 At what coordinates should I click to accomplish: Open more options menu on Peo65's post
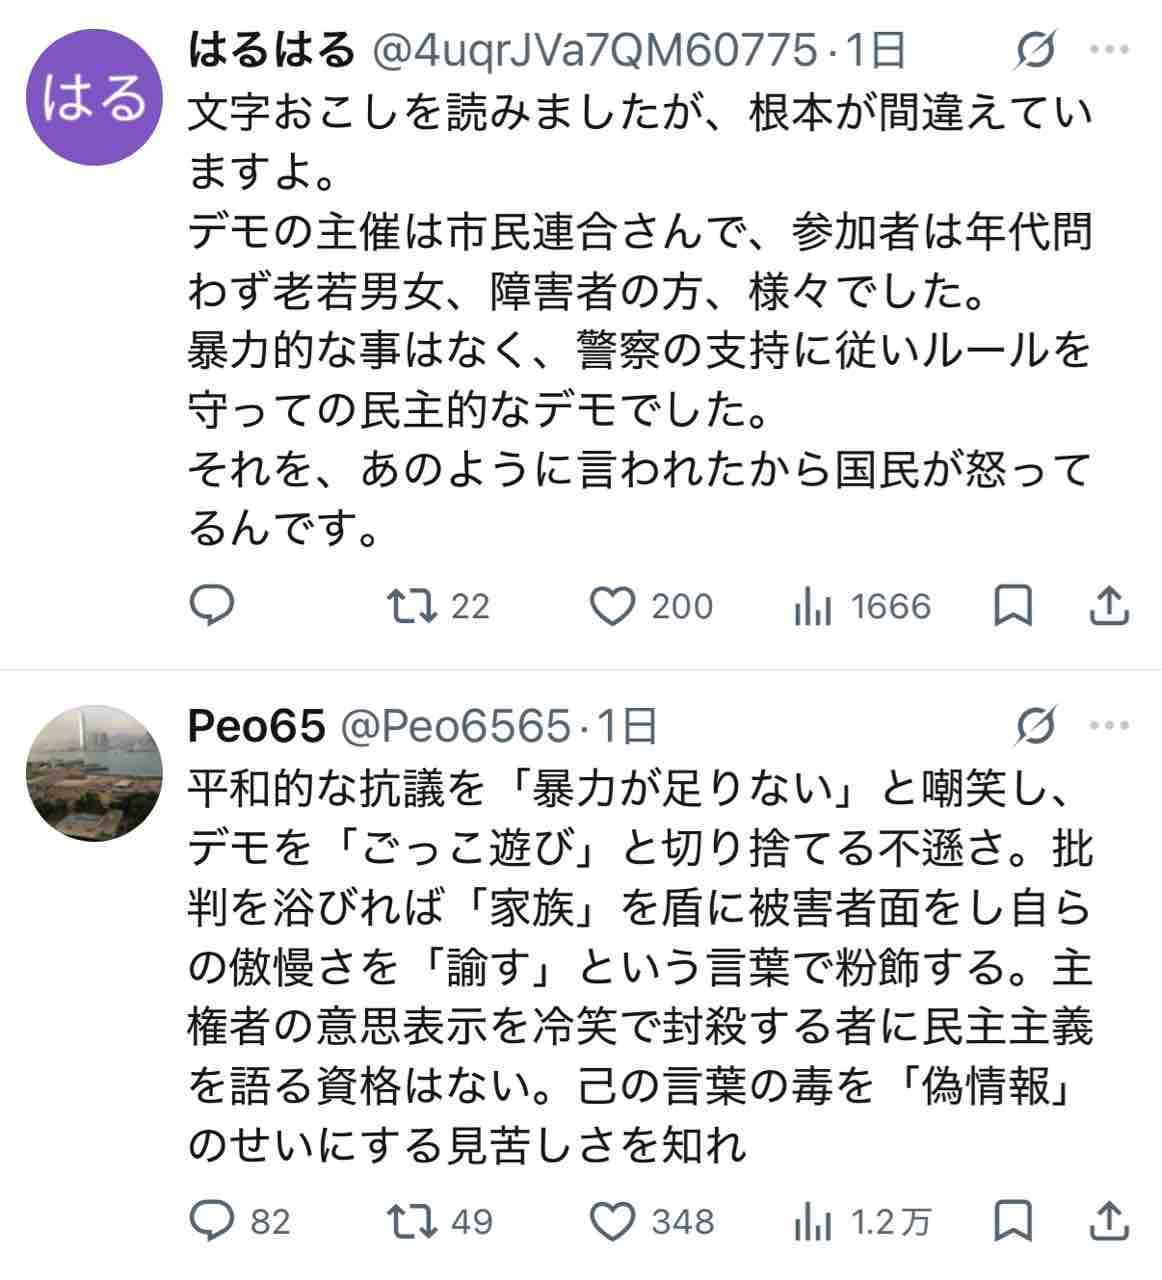point(1109,727)
